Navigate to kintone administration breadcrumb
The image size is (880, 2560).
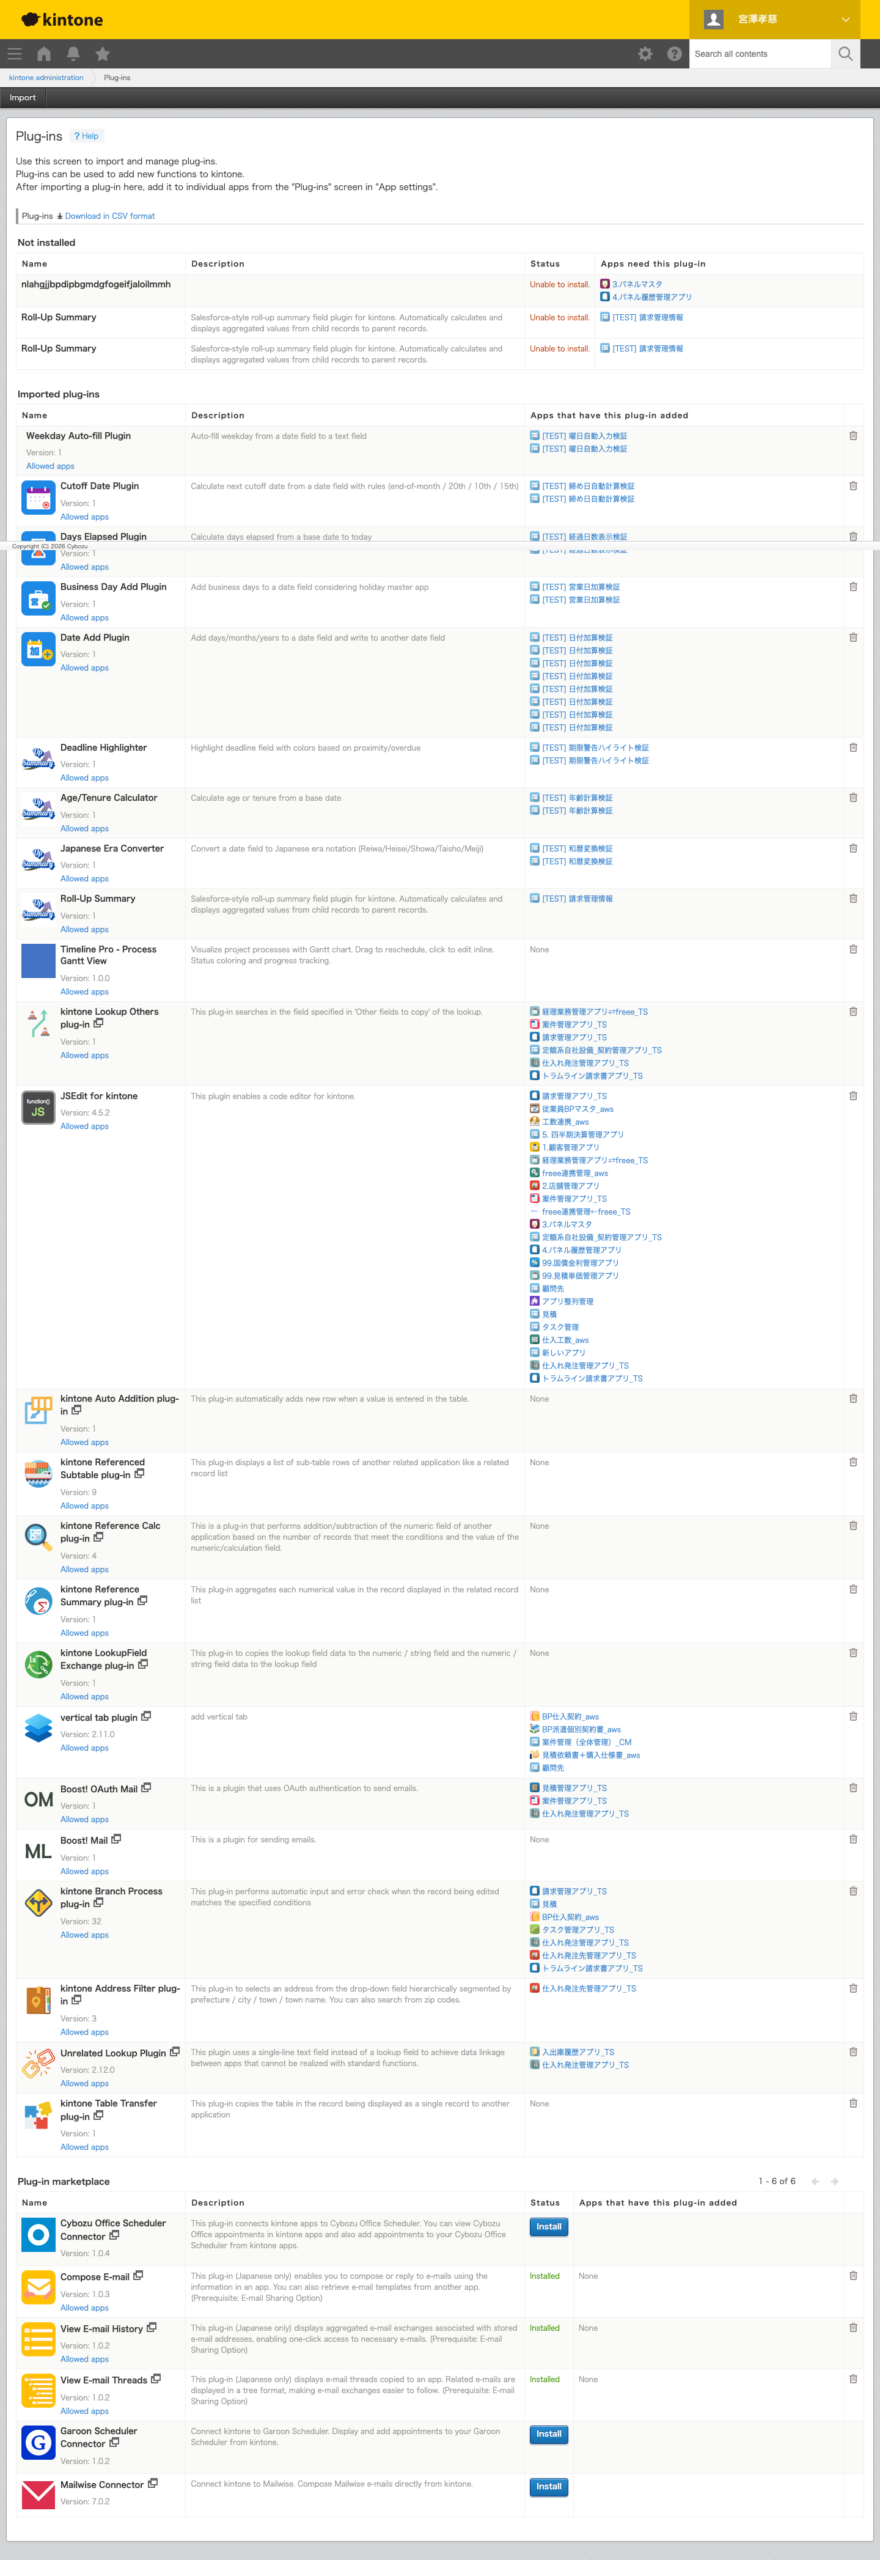pyautogui.click(x=46, y=77)
